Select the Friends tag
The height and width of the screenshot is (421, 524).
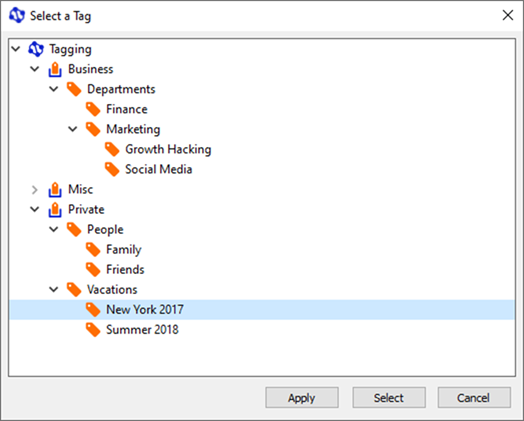tap(125, 270)
